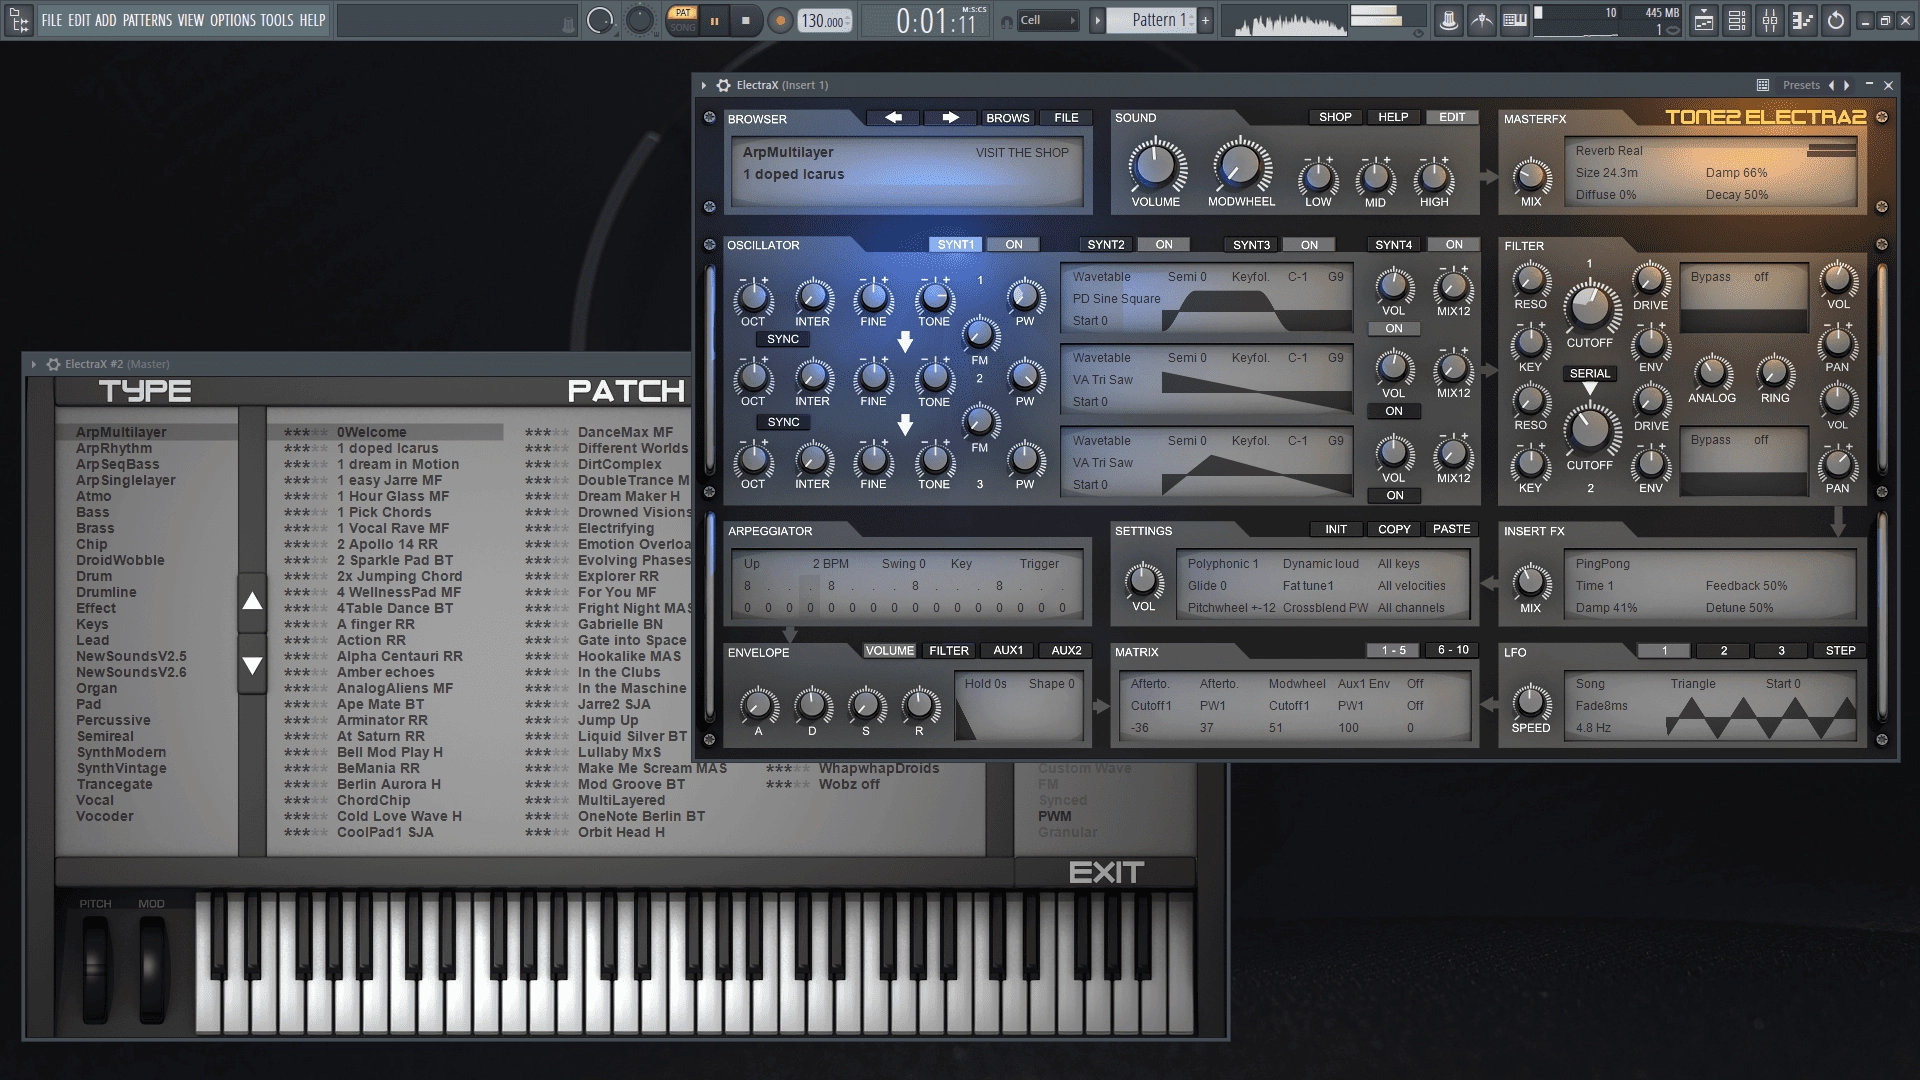Click the BROWS button in browser

pos(1007,118)
